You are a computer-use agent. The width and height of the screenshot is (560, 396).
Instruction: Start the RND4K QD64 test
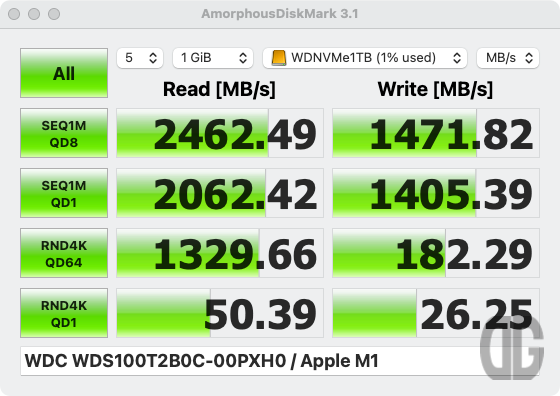64,253
